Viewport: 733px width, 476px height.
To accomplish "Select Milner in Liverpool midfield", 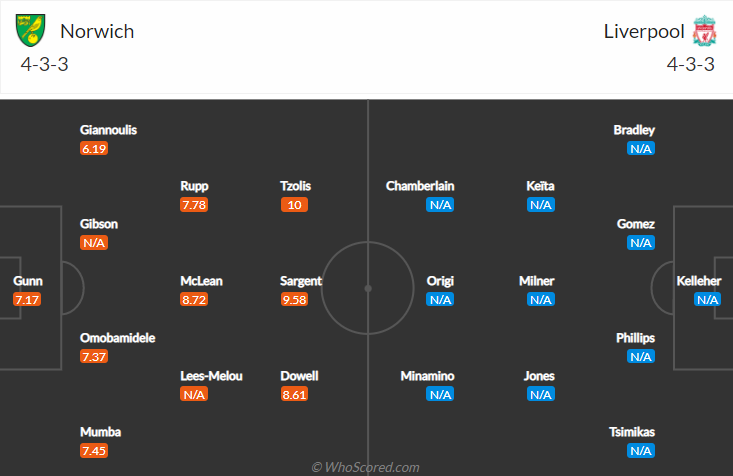I will [536, 281].
